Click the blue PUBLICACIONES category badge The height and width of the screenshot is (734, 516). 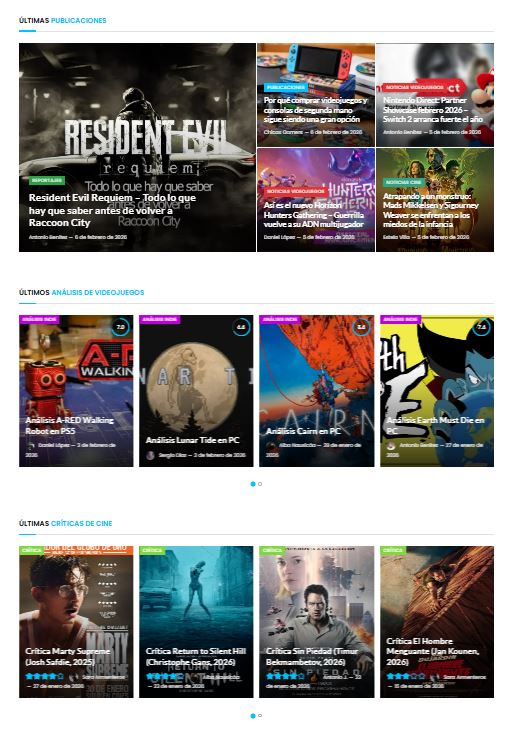(285, 87)
